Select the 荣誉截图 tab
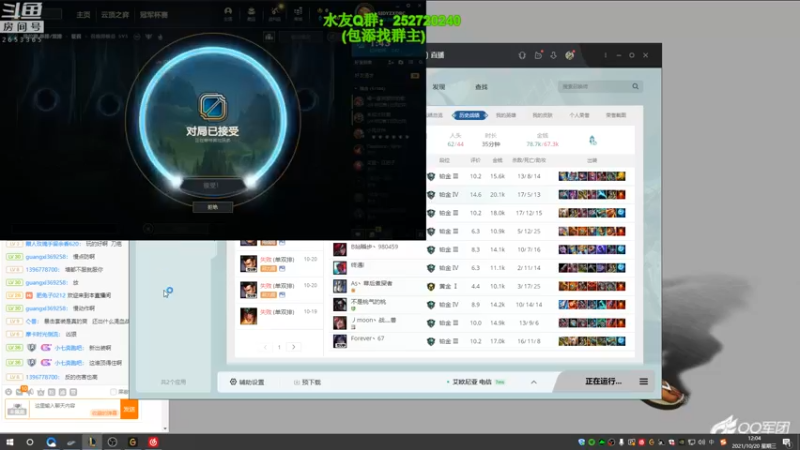The height and width of the screenshot is (450, 800). point(616,115)
